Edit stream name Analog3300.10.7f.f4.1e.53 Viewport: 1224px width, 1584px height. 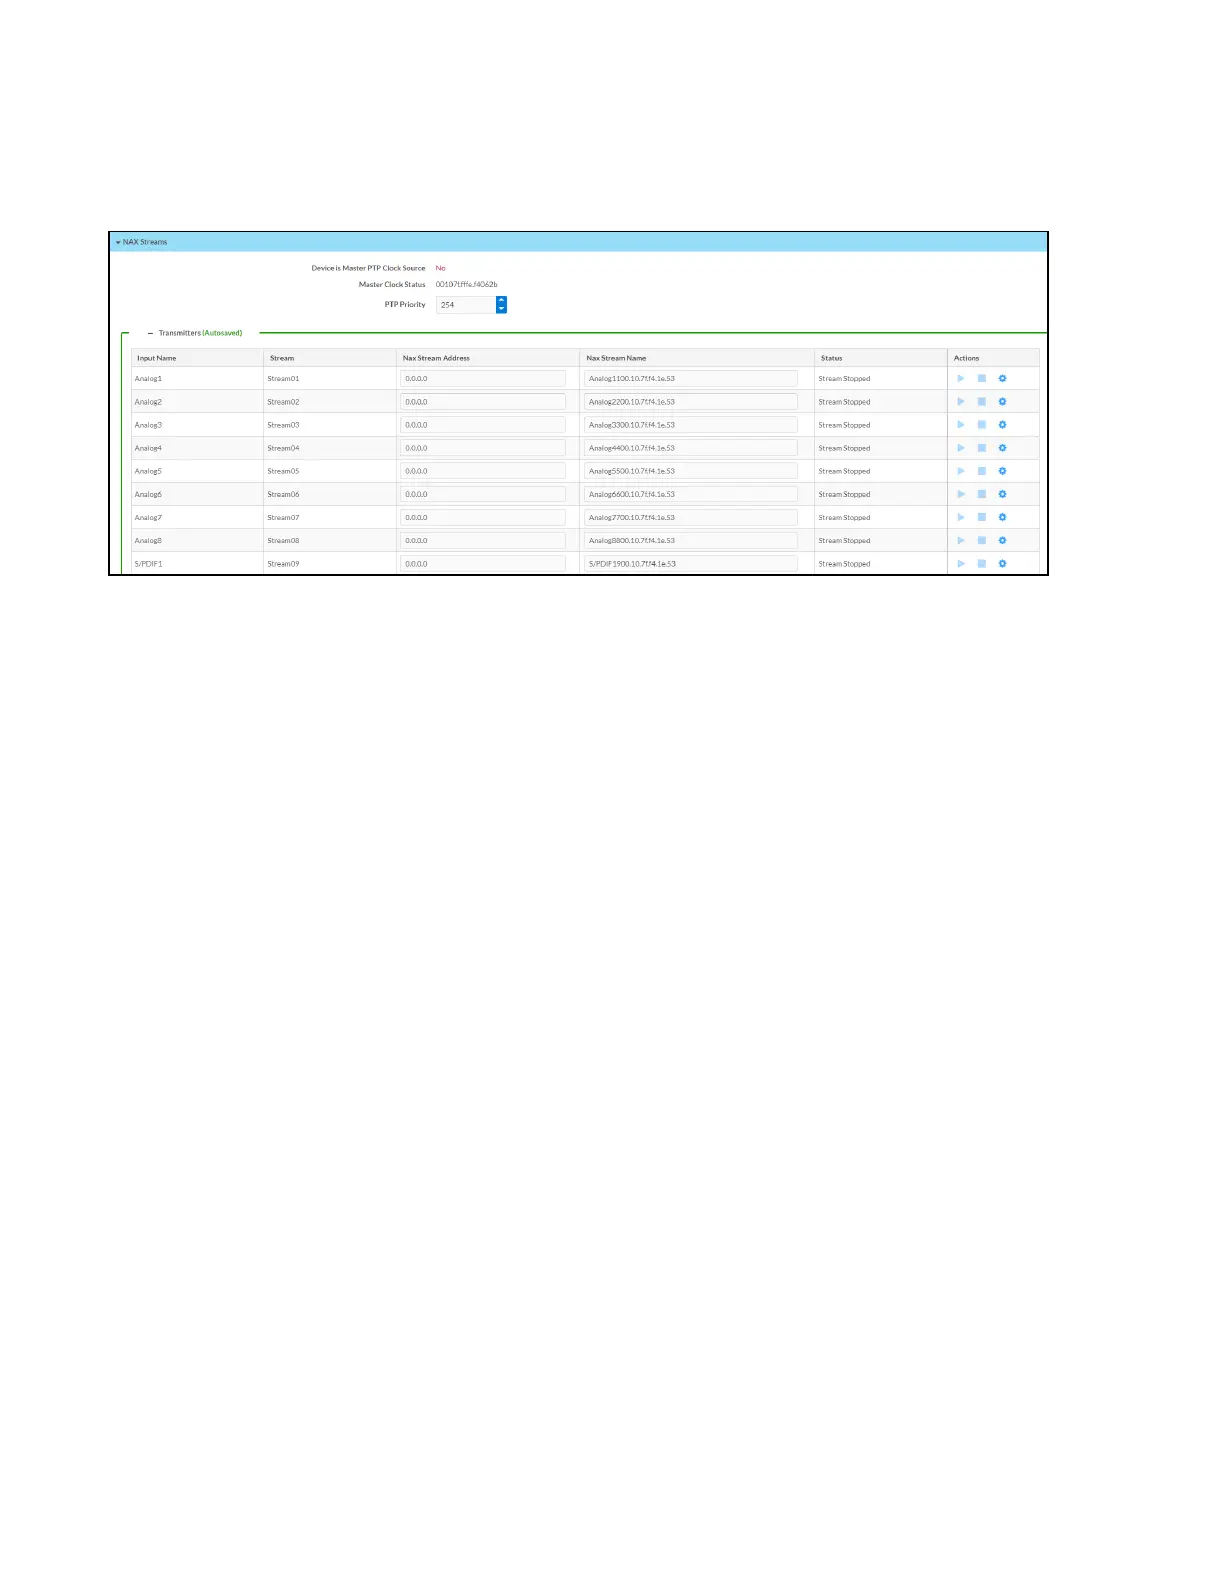click(691, 425)
